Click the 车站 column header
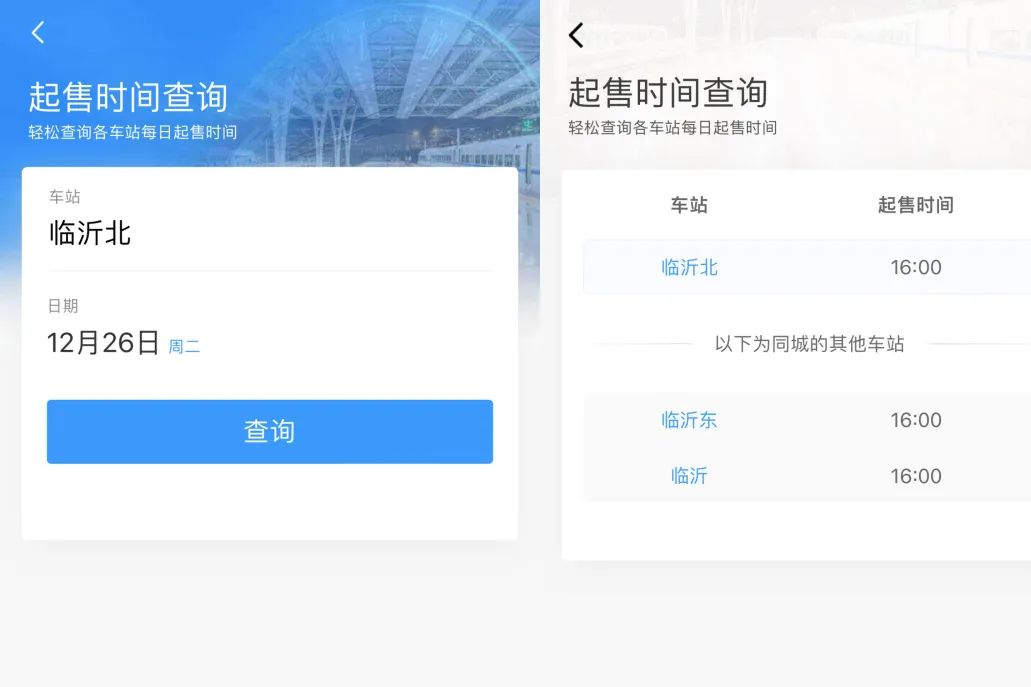Image resolution: width=1031 pixels, height=687 pixels. pyautogui.click(x=689, y=205)
